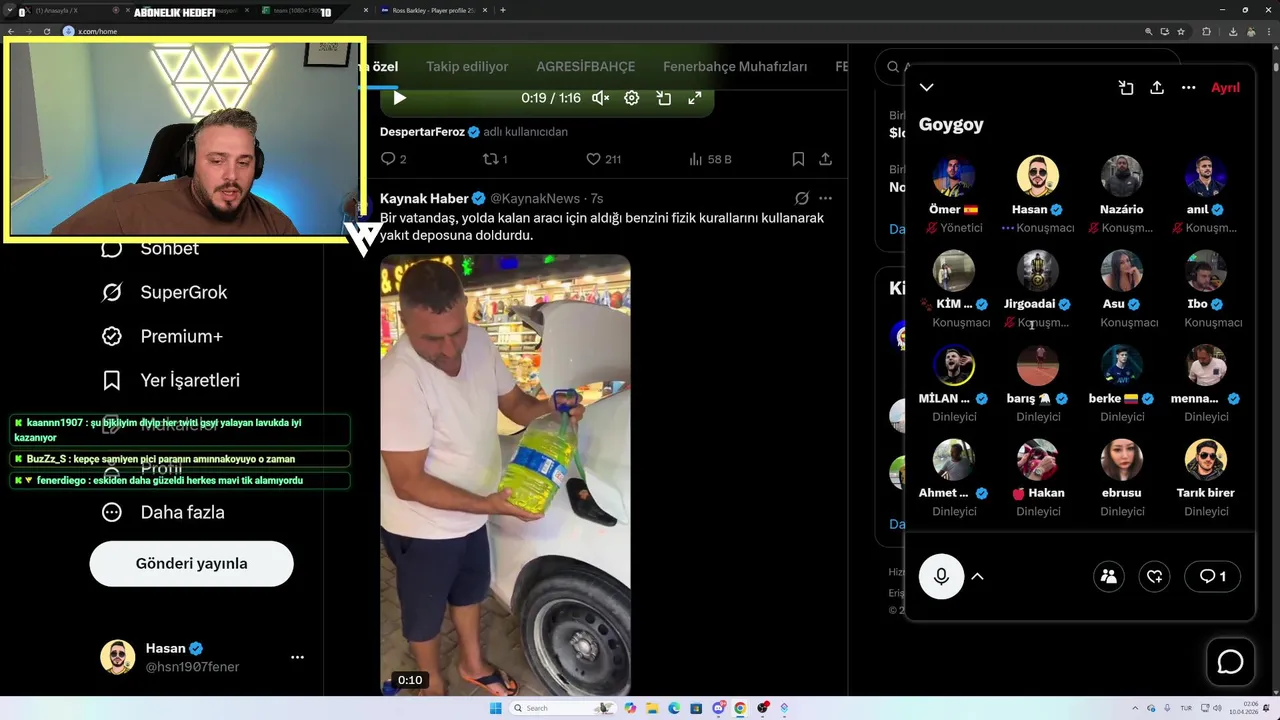Image resolution: width=1280 pixels, height=720 pixels.
Task: Select Jirgoadai speaker avatar
Action: point(1038,270)
